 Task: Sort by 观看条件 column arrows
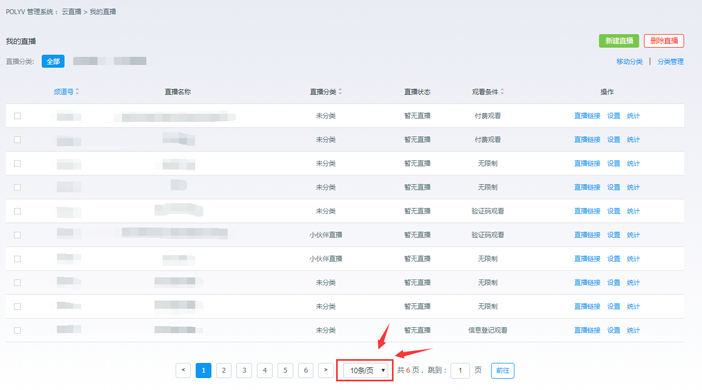click(x=502, y=91)
